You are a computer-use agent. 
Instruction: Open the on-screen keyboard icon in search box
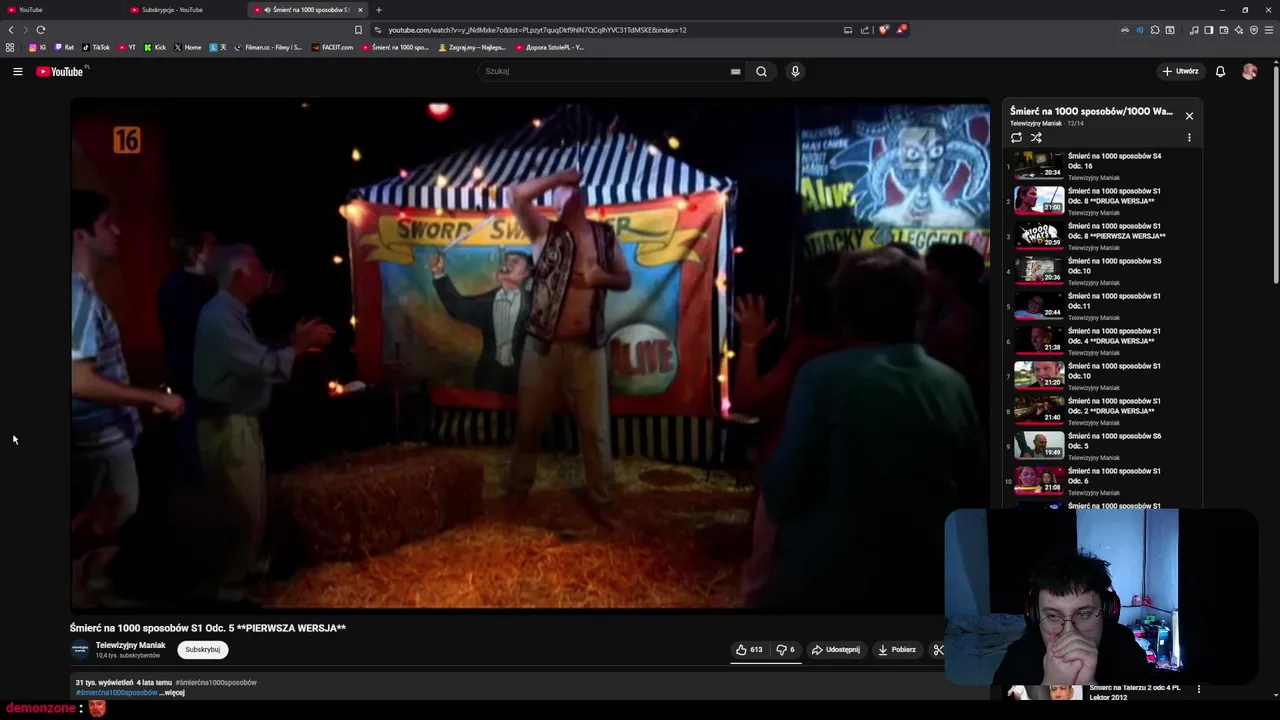pyautogui.click(x=735, y=71)
